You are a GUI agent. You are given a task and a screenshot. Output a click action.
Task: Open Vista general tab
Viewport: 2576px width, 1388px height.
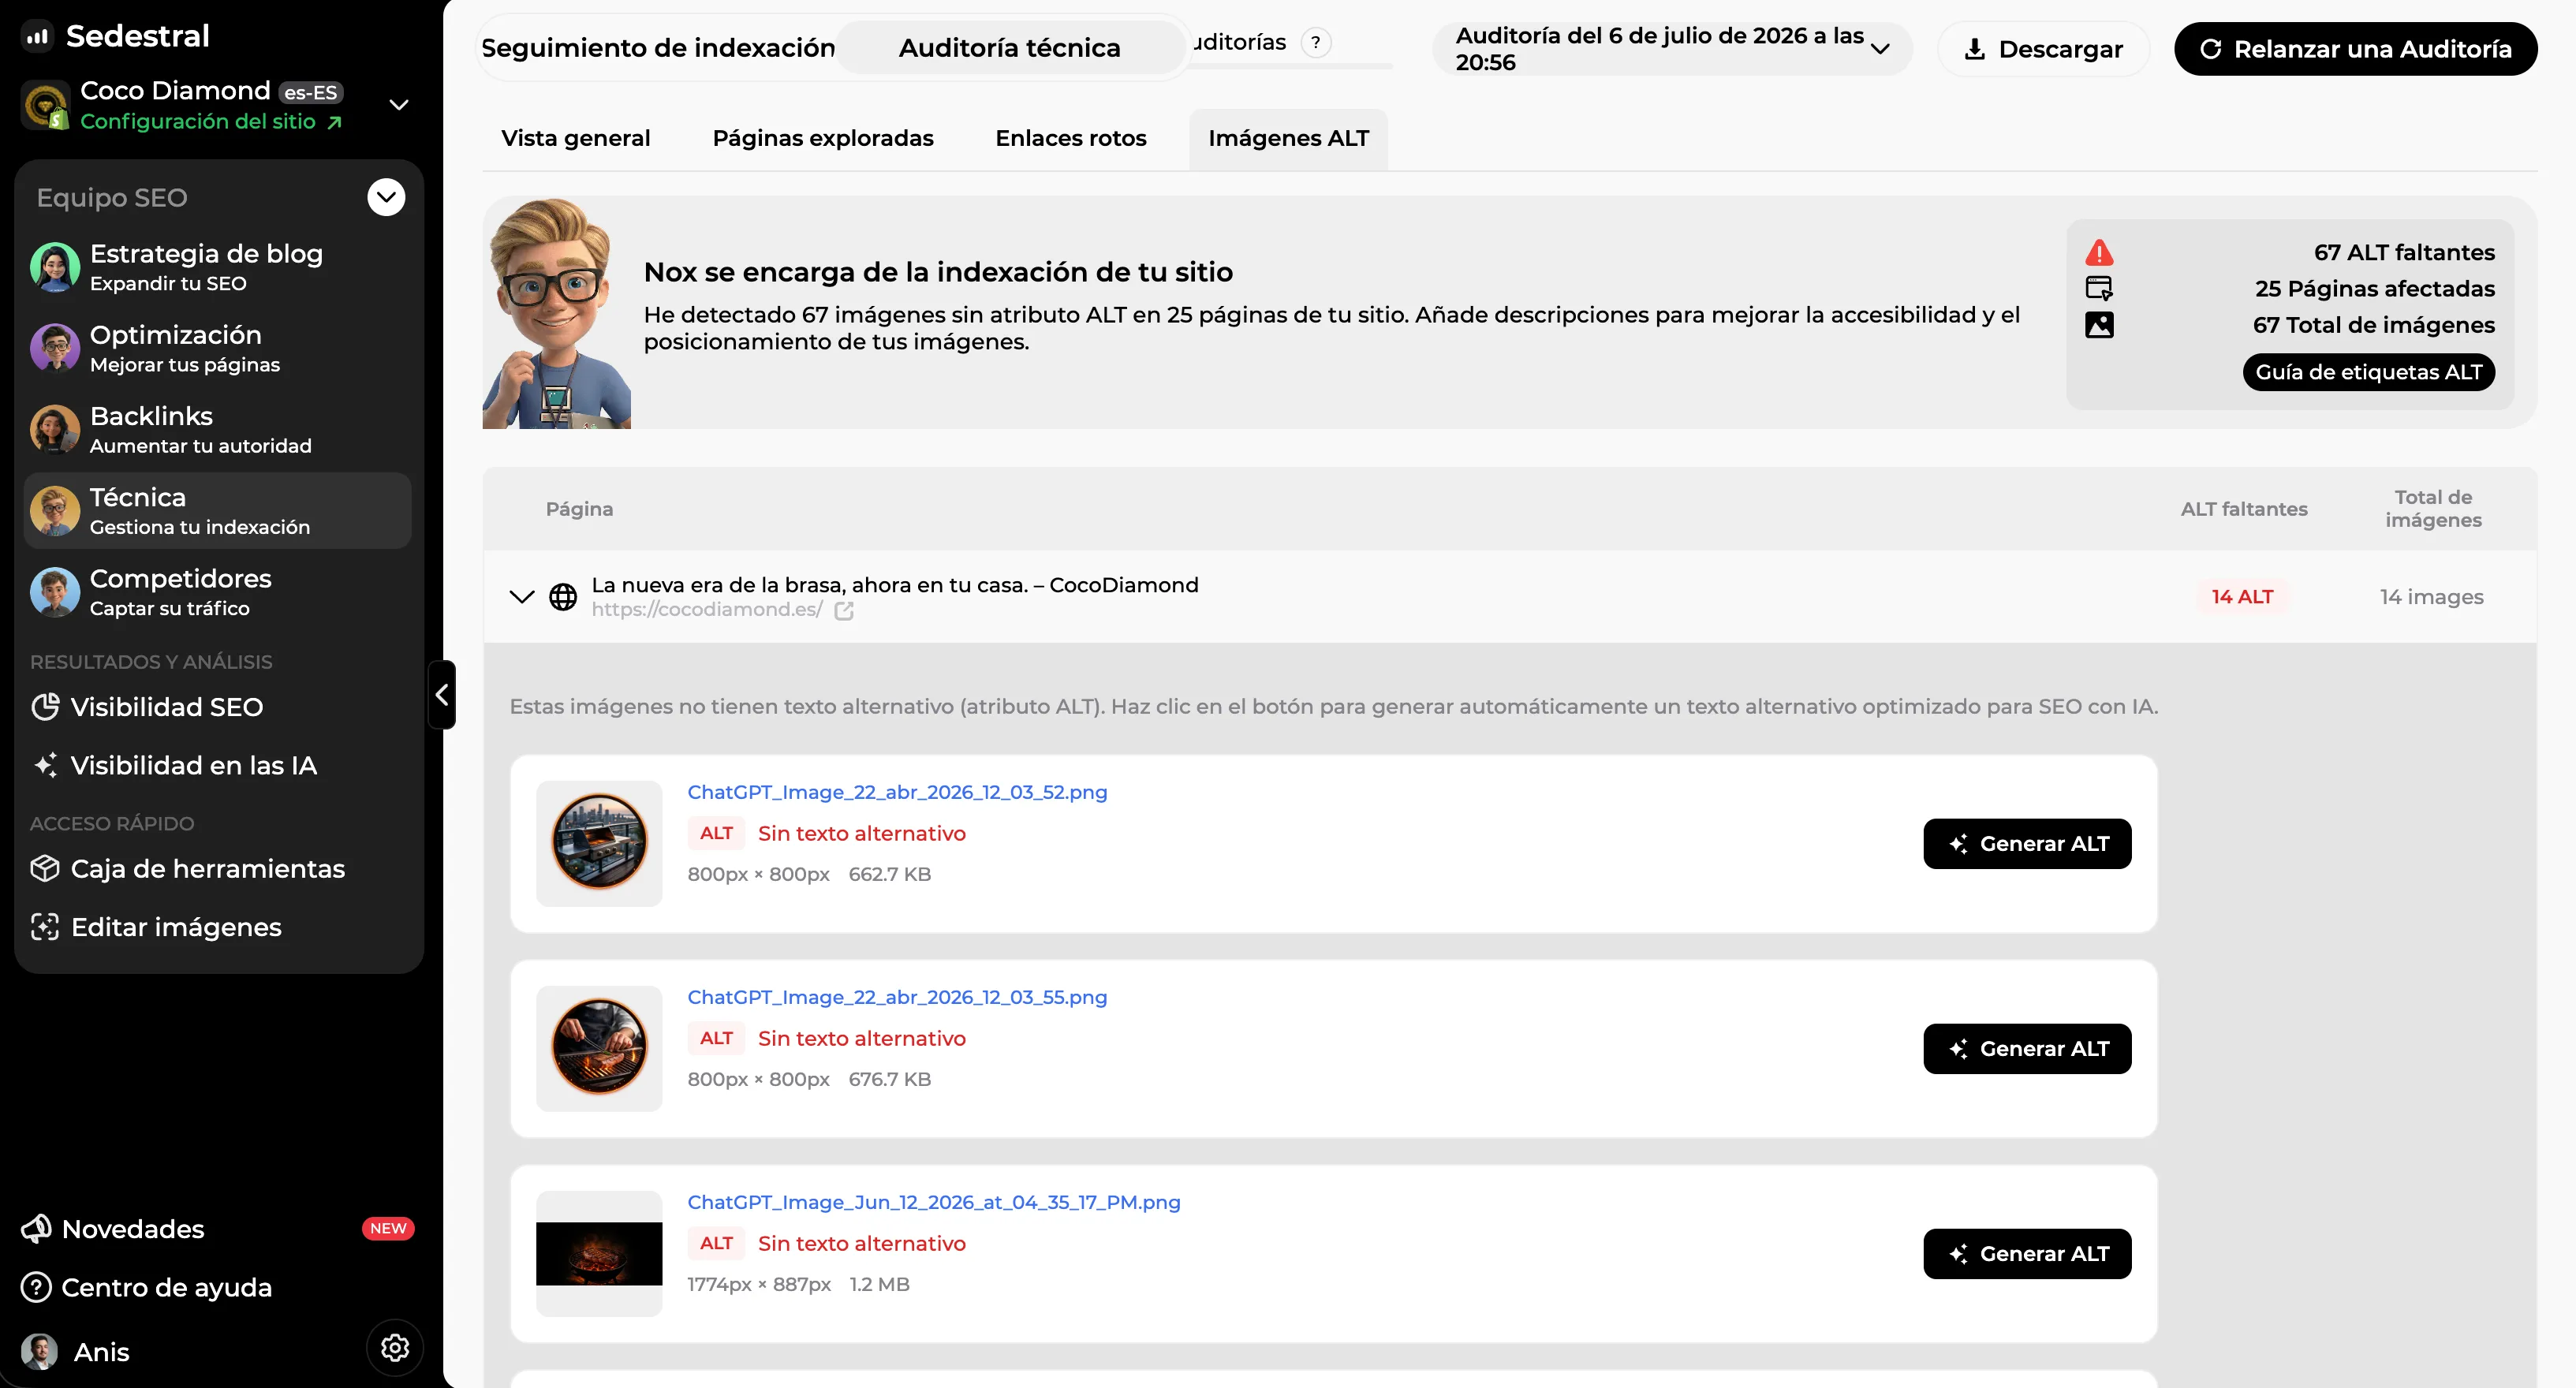point(575,138)
